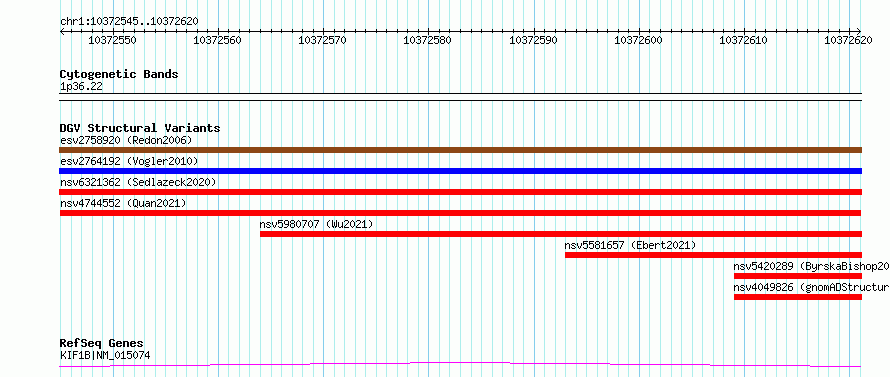This screenshot has width=890, height=377.
Task: Click ruler position 10372620
Action: [849, 40]
